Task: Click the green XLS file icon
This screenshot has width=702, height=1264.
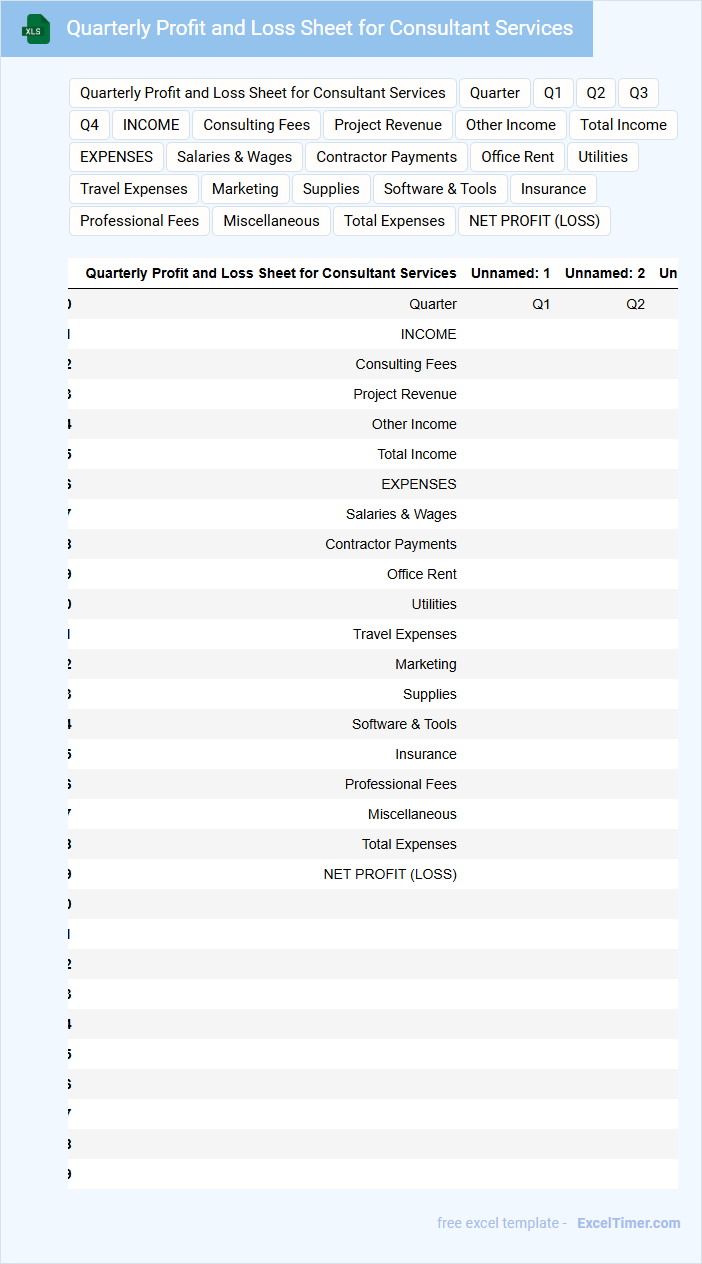Action: (35, 29)
